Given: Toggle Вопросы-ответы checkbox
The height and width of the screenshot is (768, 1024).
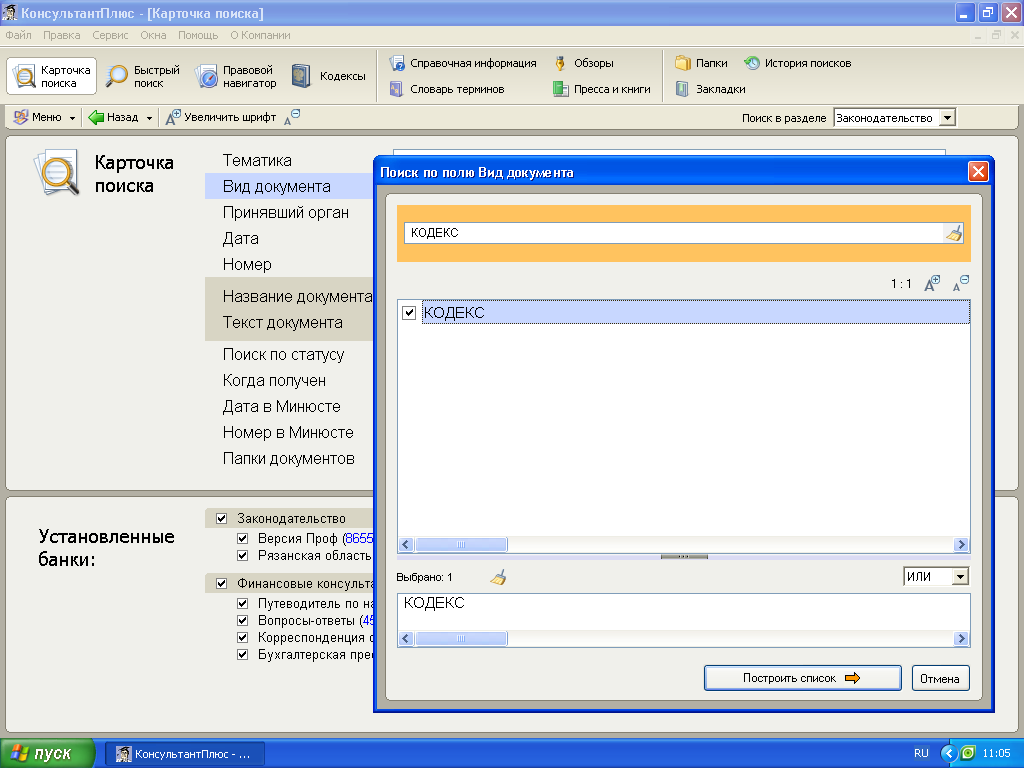Looking at the screenshot, I should click(242, 620).
